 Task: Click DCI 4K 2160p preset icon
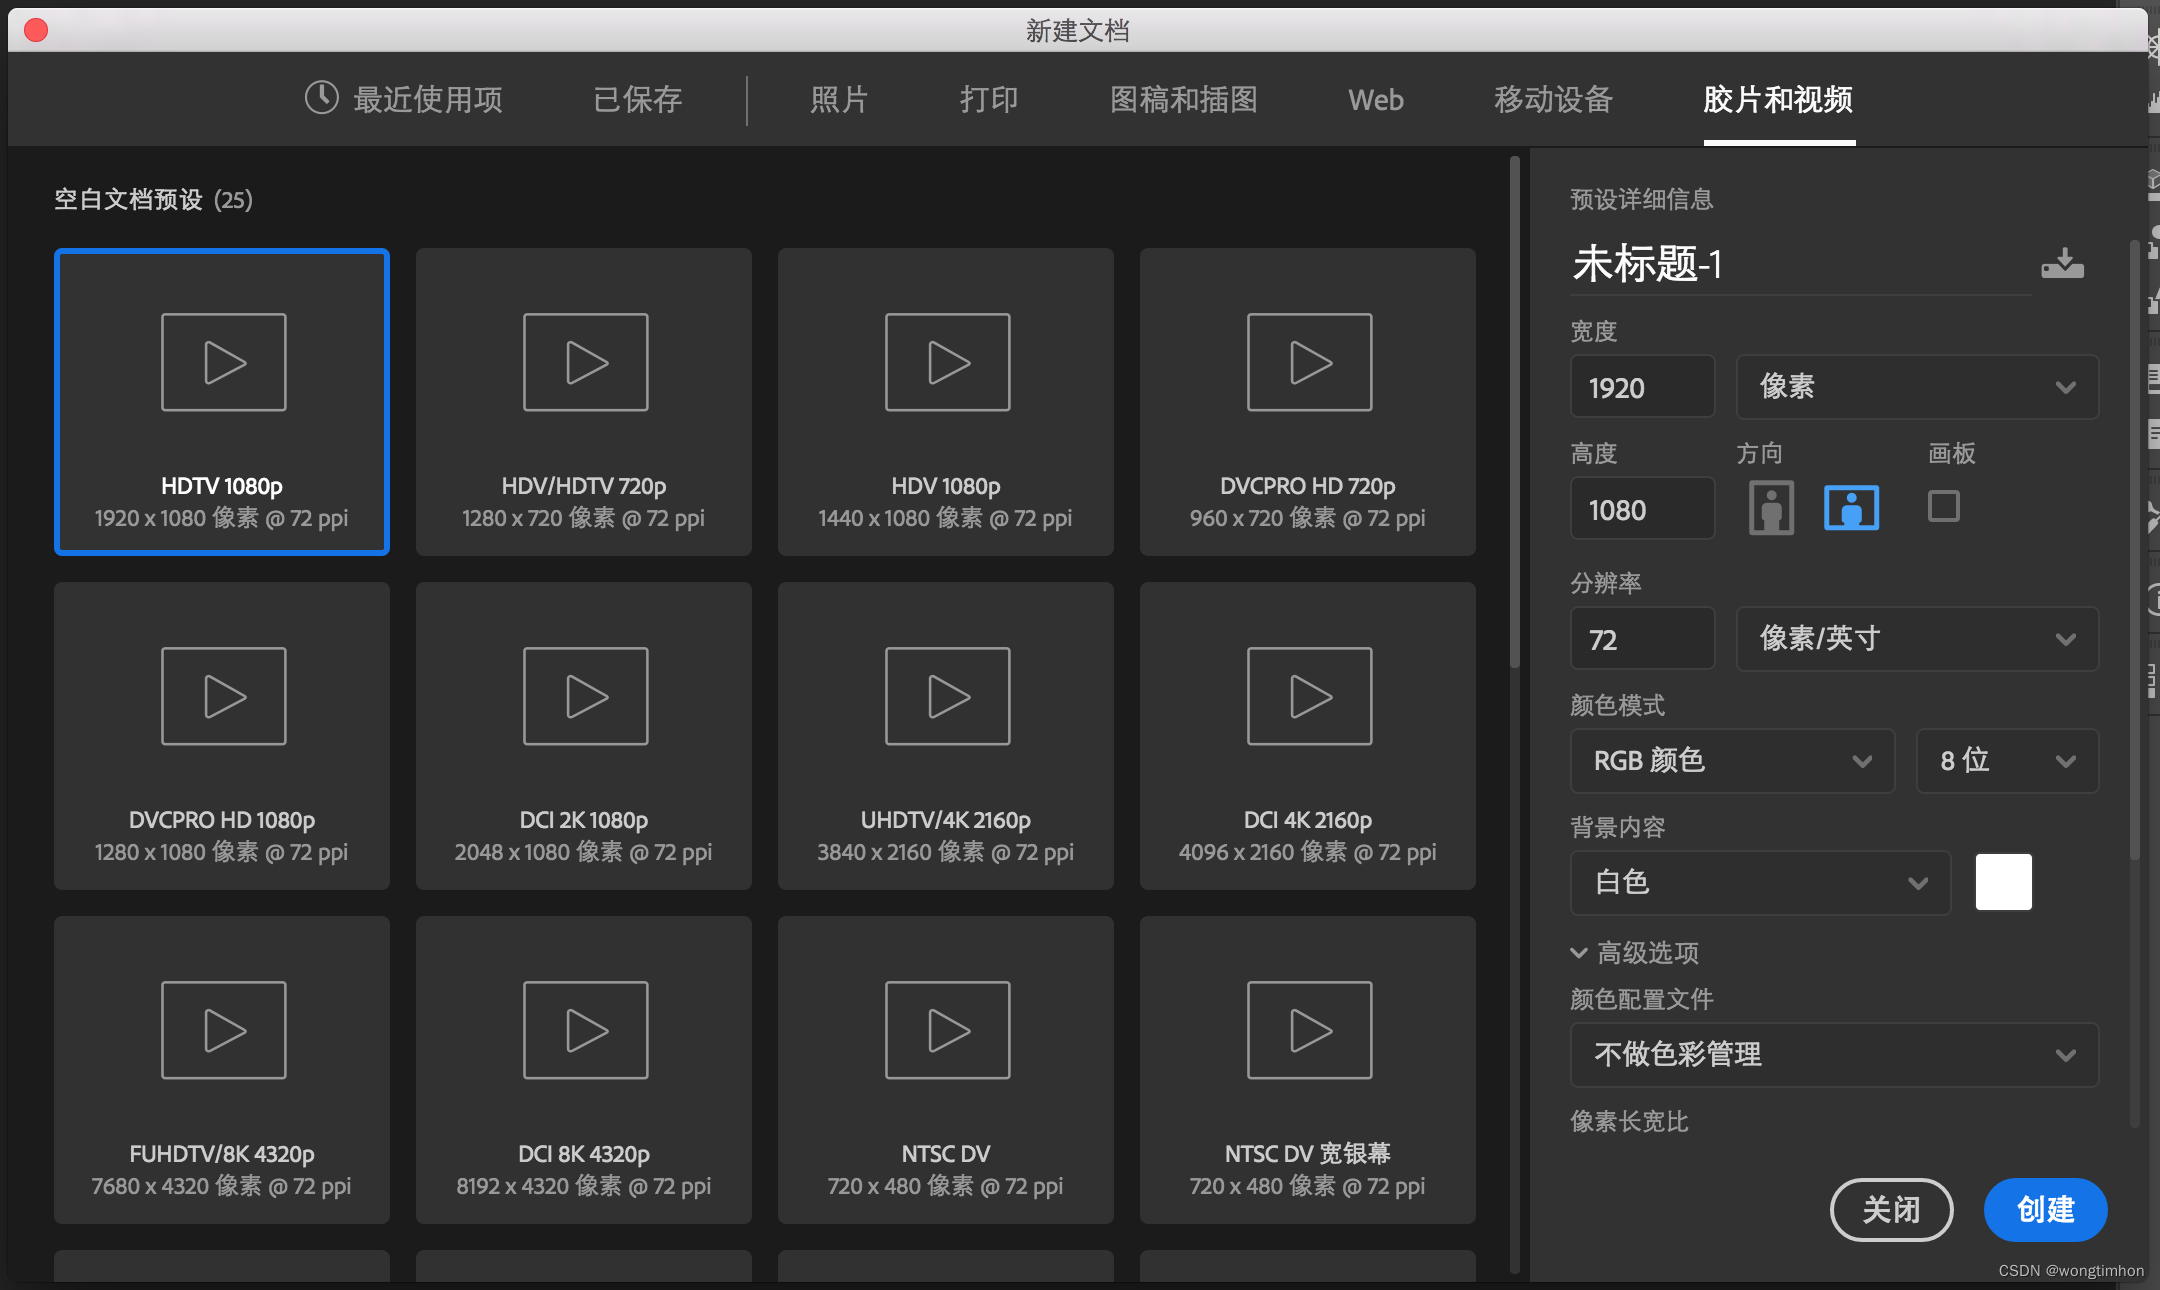click(x=1309, y=696)
